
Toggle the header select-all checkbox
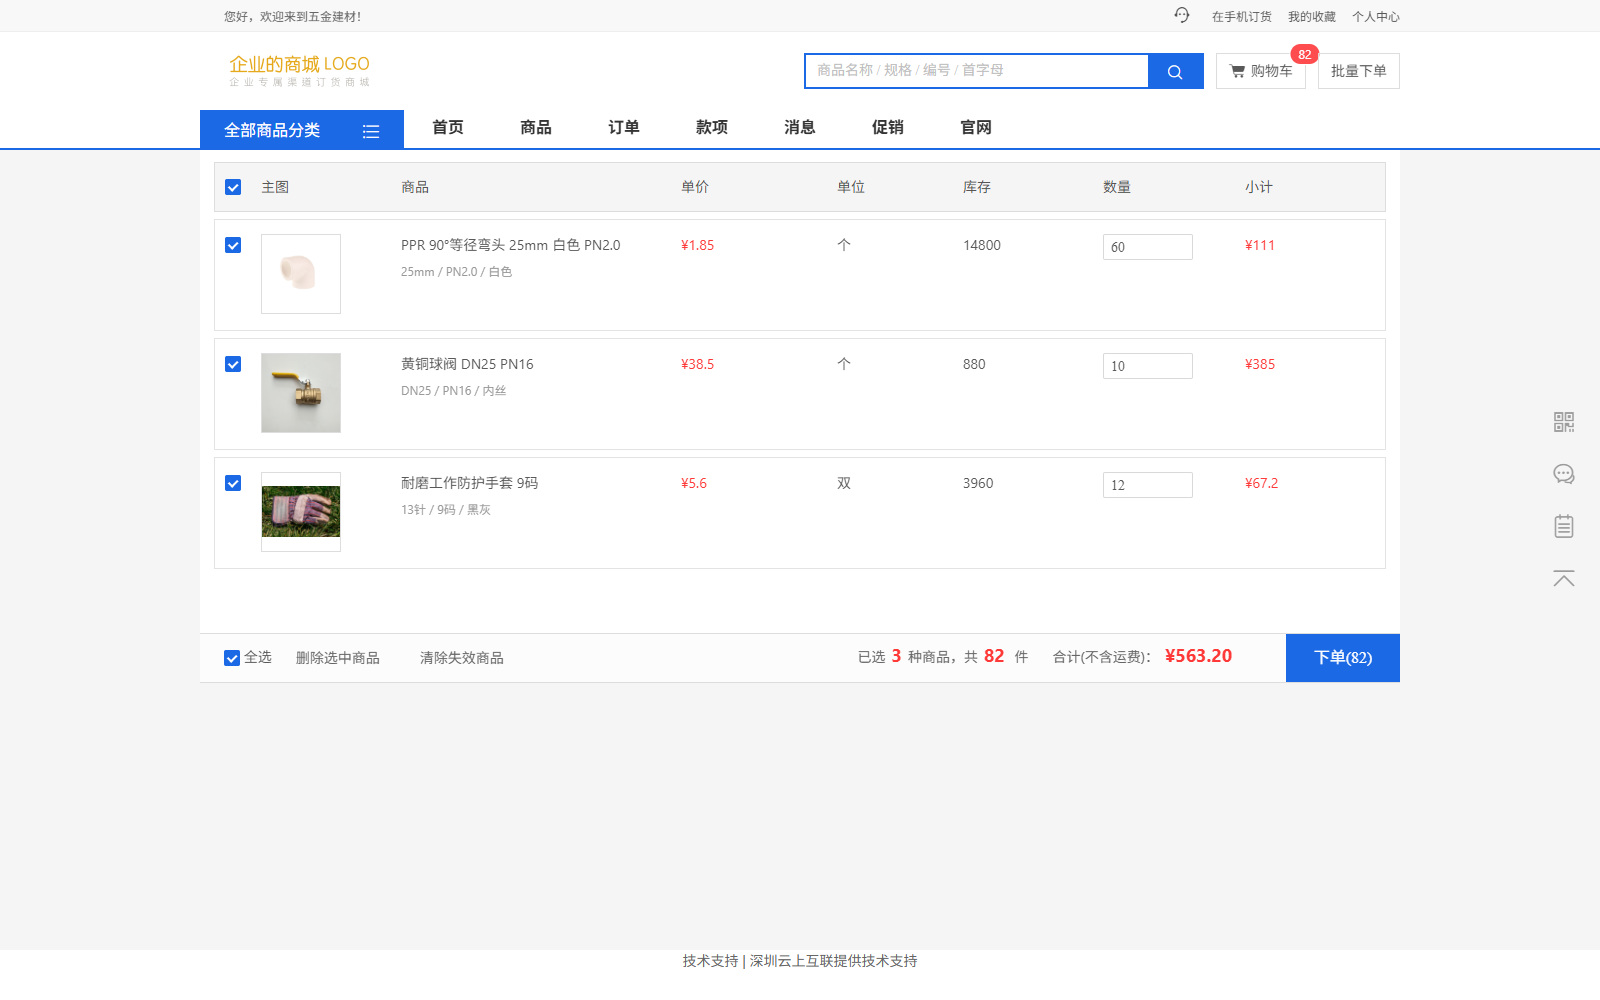(x=233, y=187)
